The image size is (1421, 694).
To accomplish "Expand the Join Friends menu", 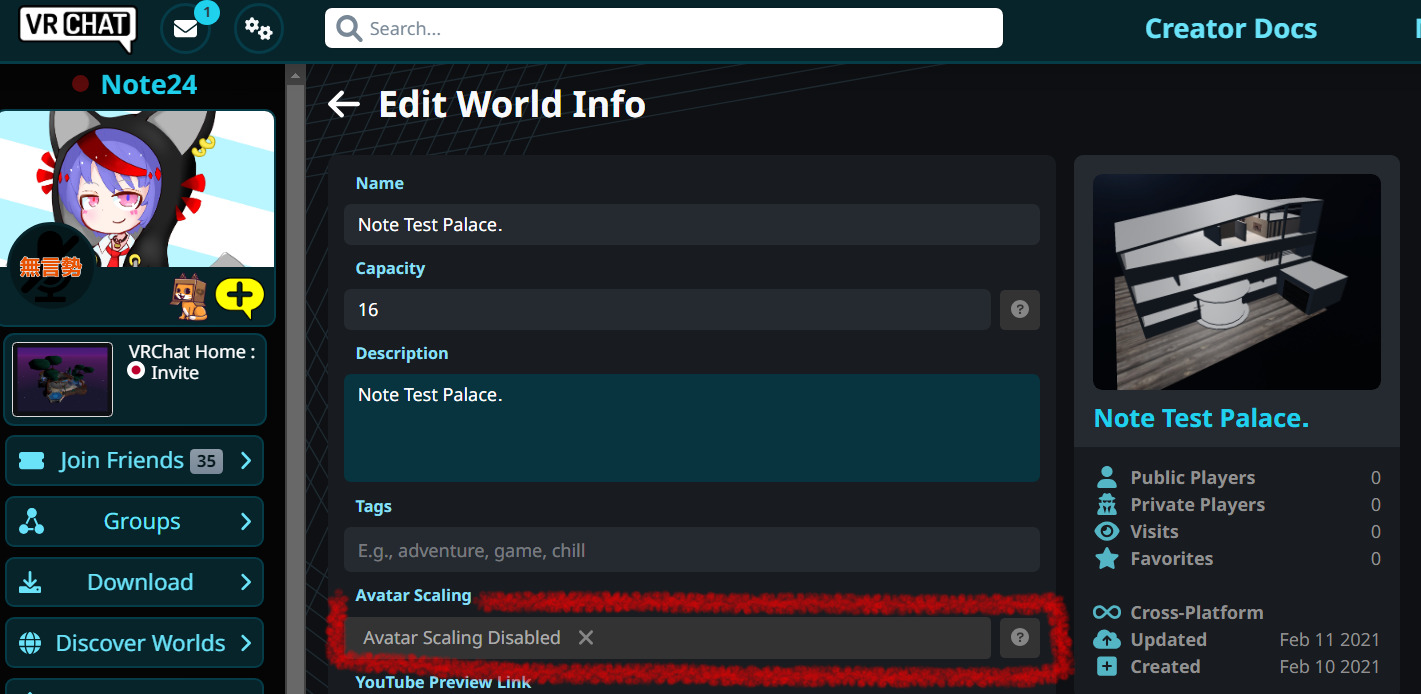I will point(134,461).
